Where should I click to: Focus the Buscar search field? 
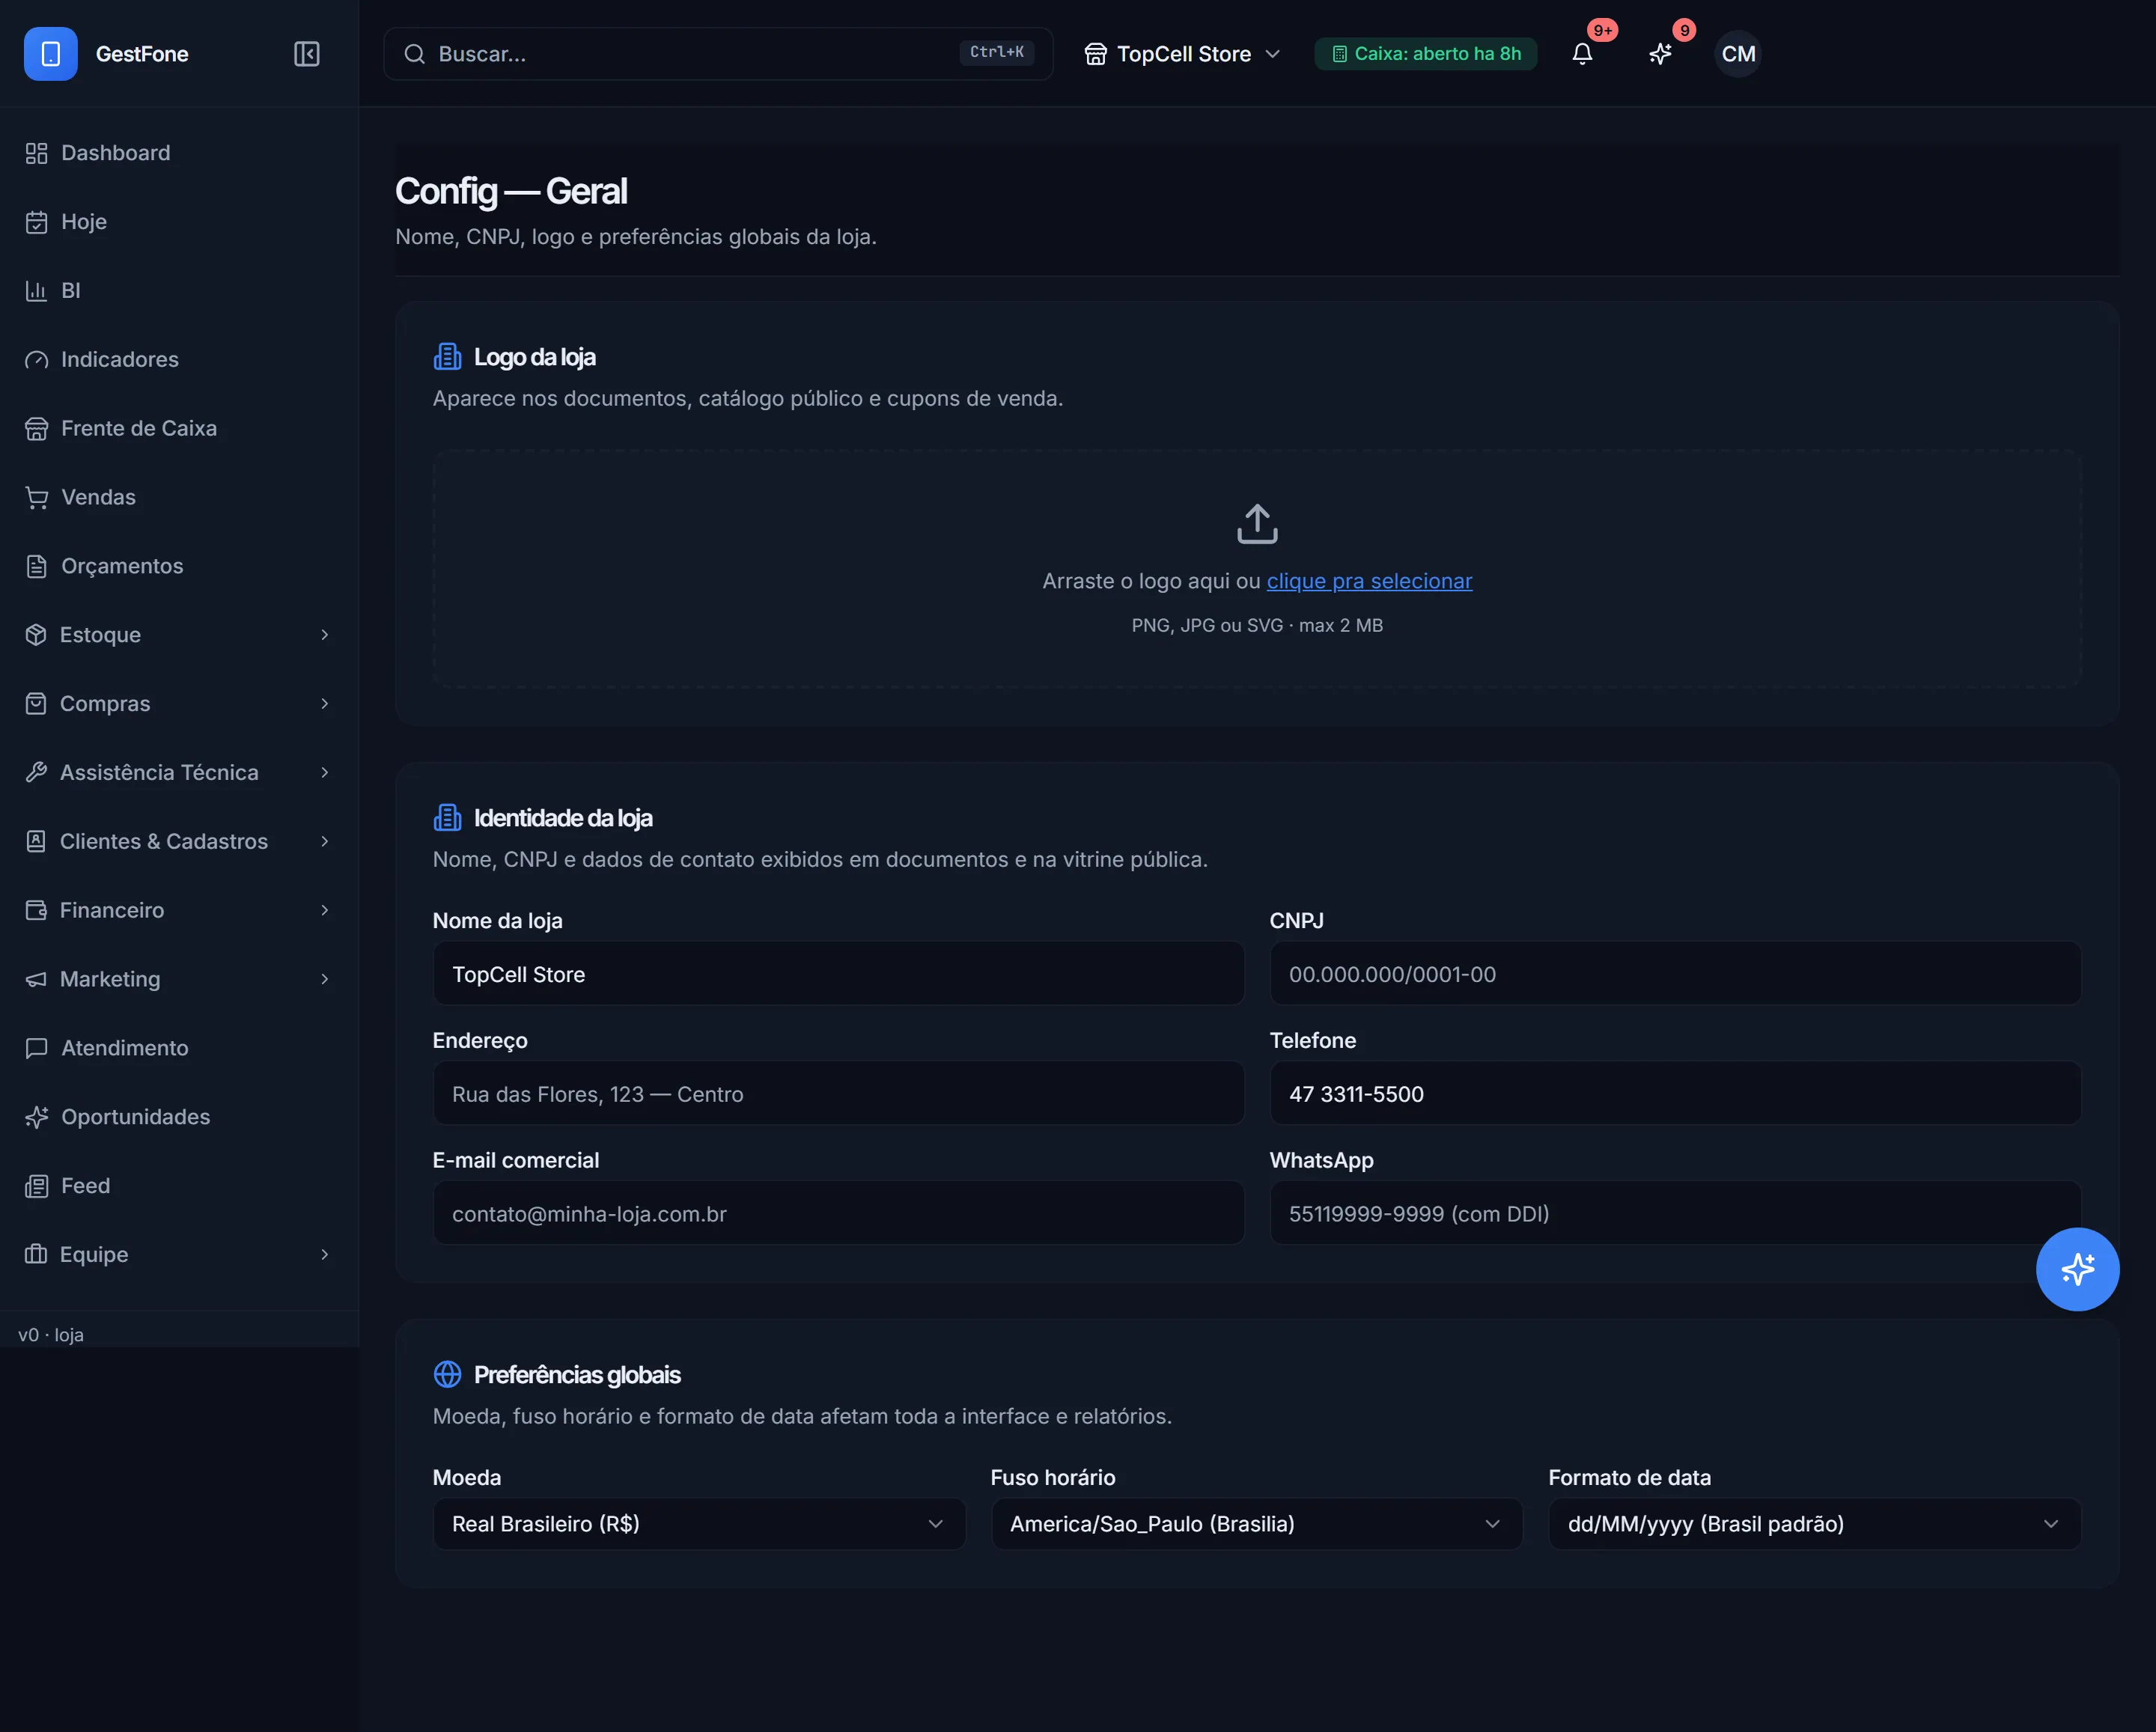pos(718,54)
